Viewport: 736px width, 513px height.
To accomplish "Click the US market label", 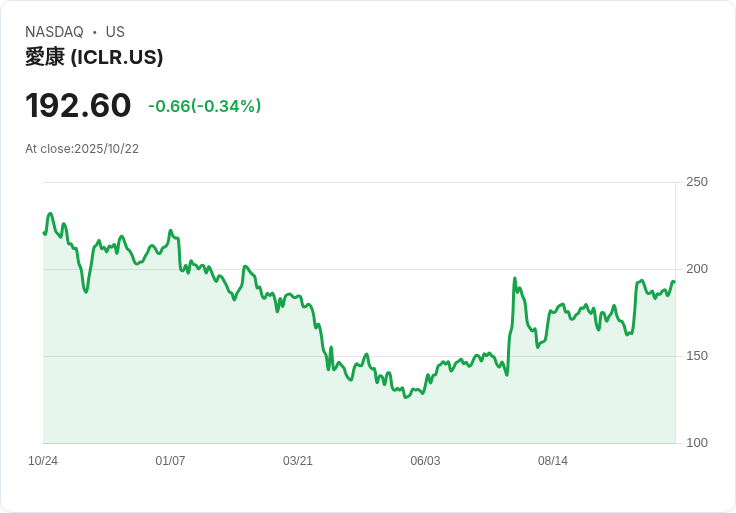I will pos(115,32).
